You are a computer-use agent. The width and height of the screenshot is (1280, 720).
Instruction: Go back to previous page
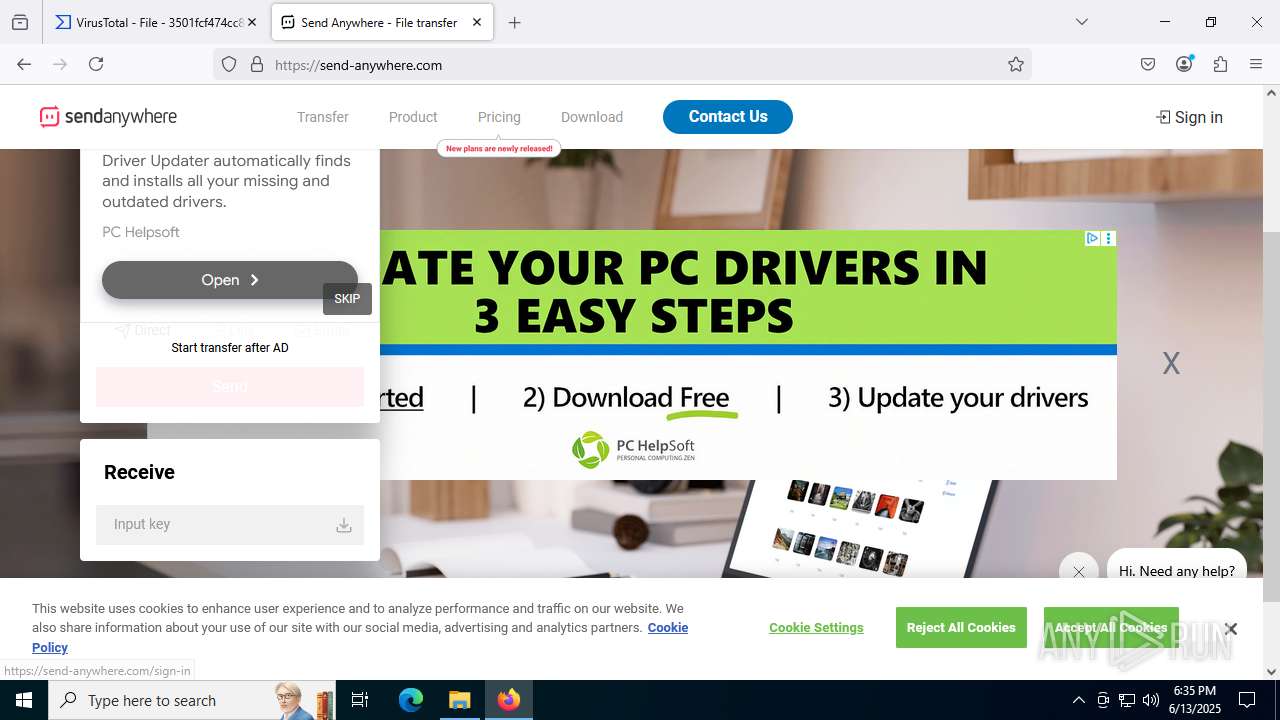coord(24,64)
